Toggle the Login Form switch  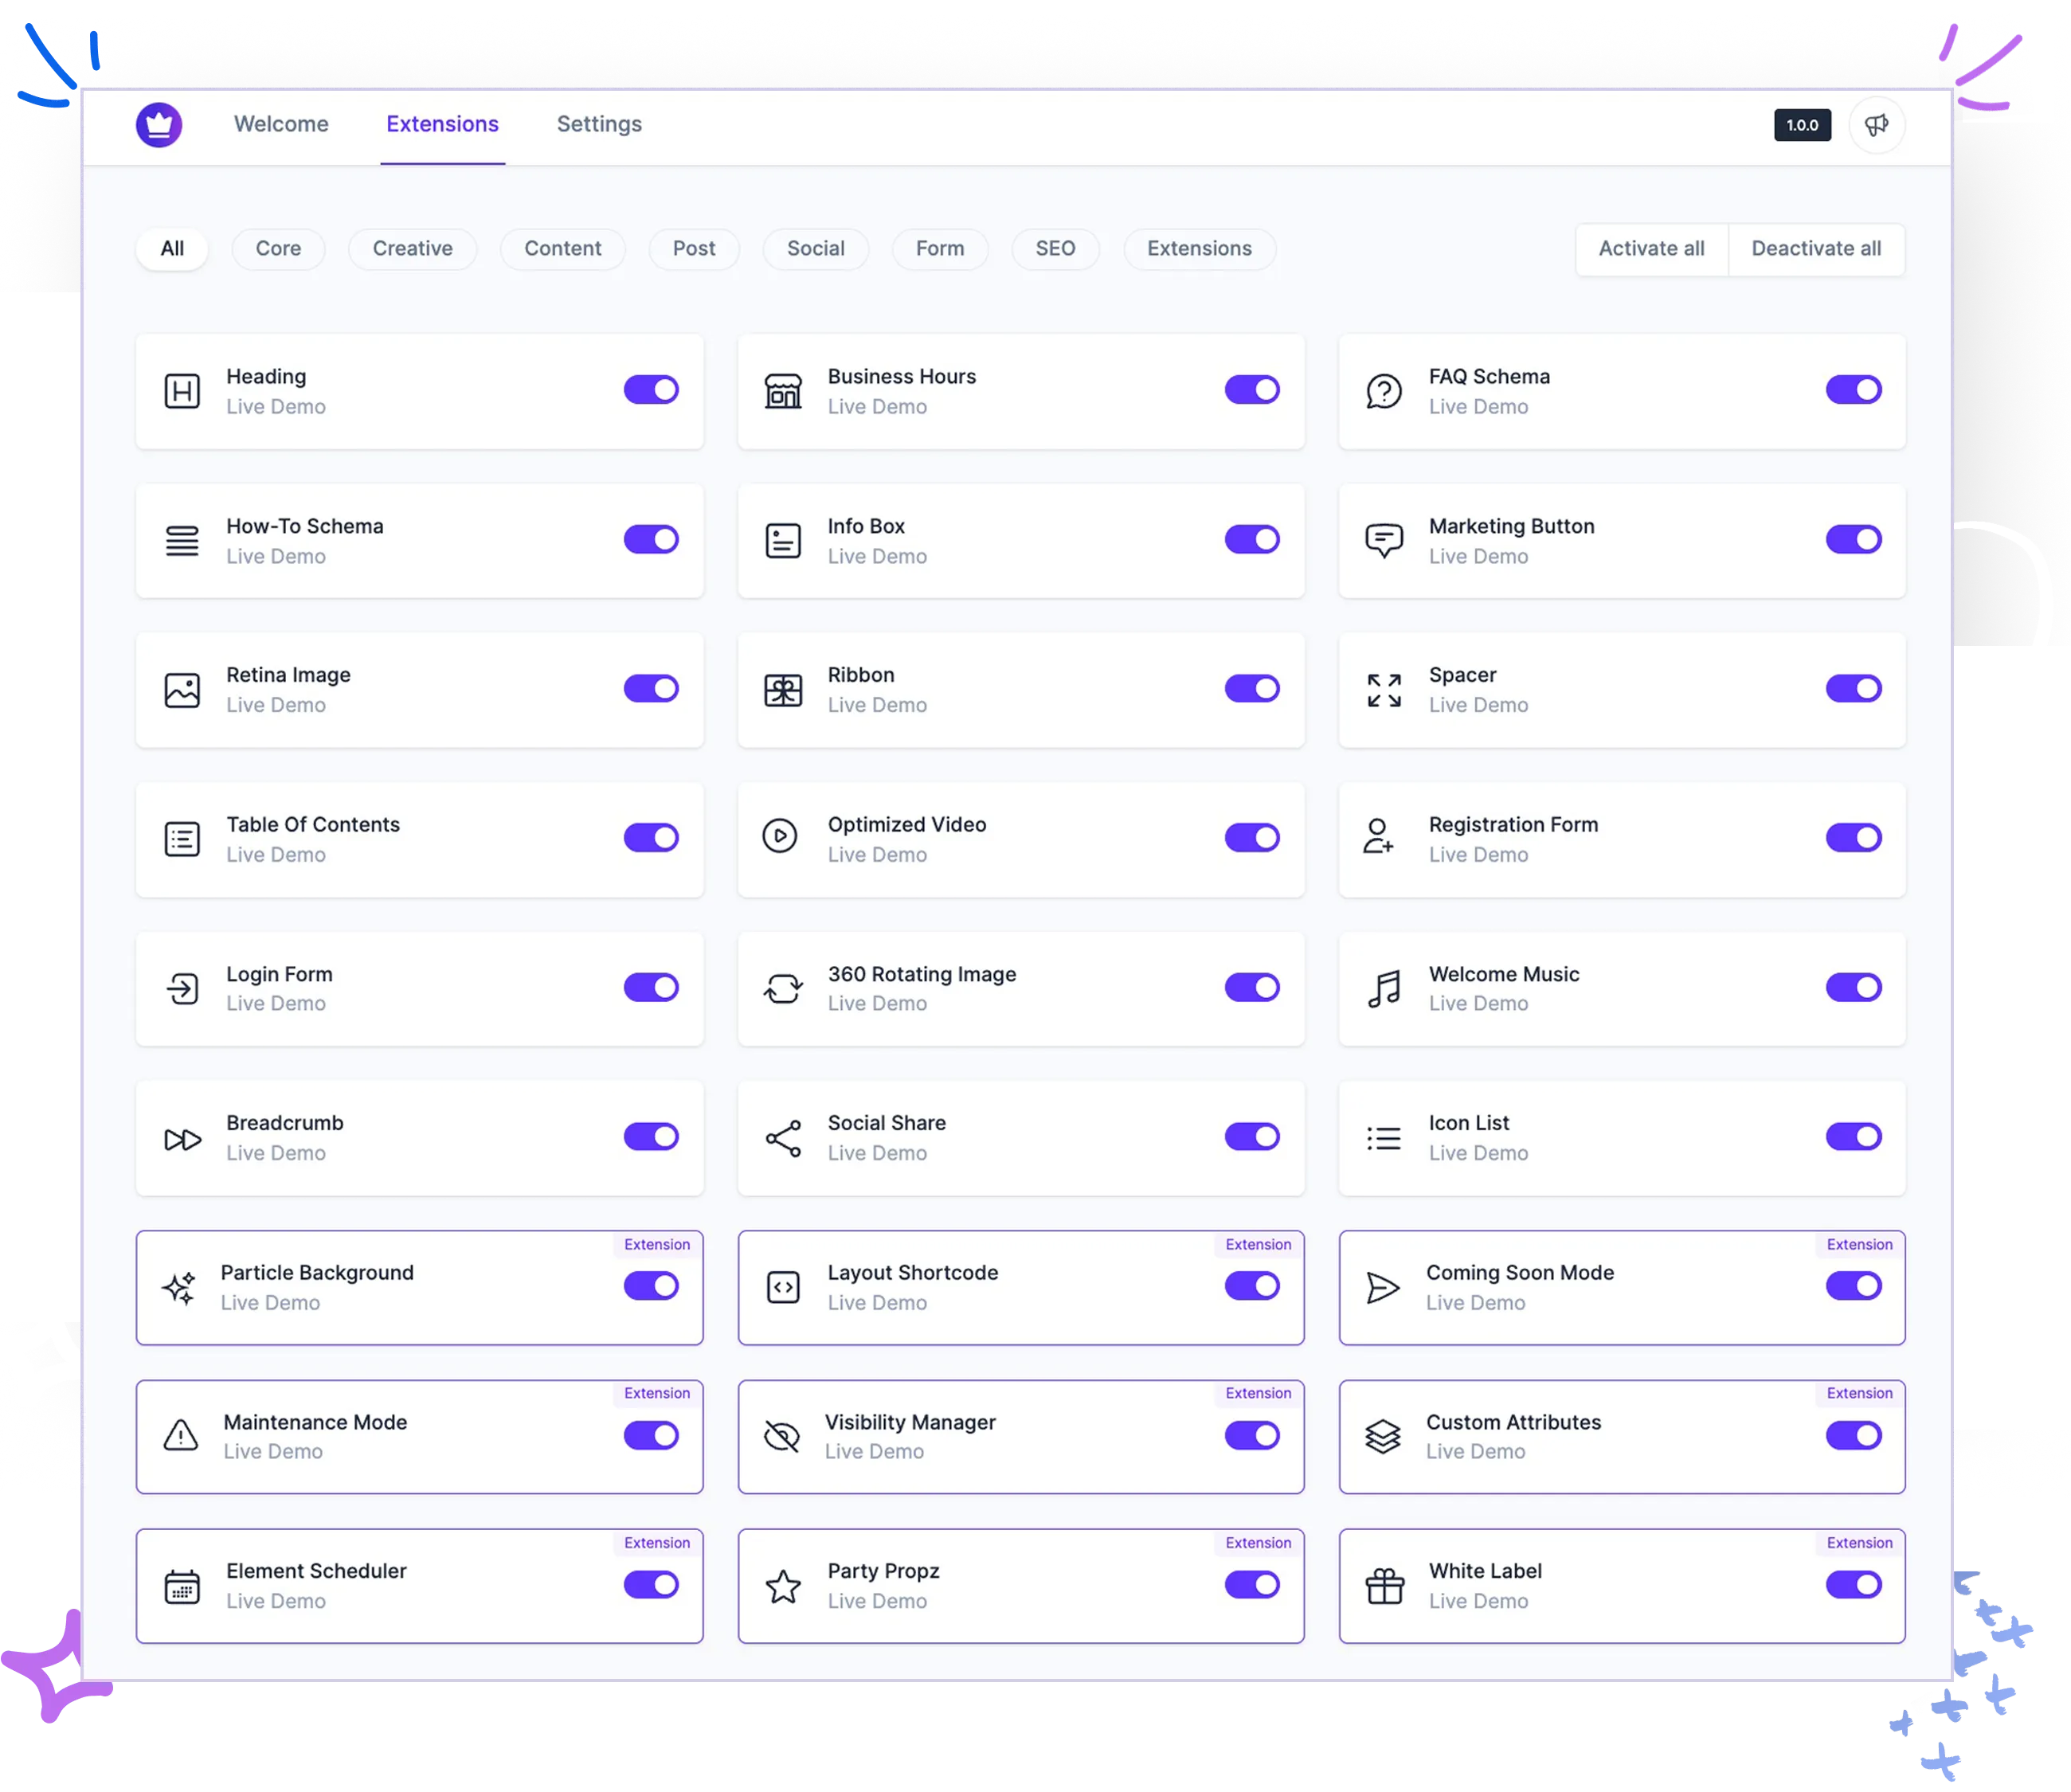tap(651, 987)
